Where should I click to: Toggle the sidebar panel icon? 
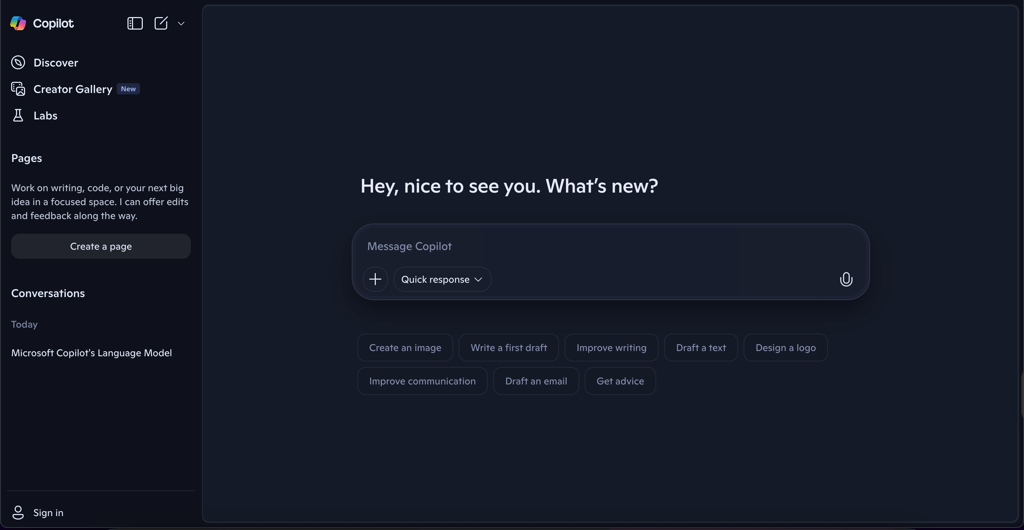coord(135,23)
